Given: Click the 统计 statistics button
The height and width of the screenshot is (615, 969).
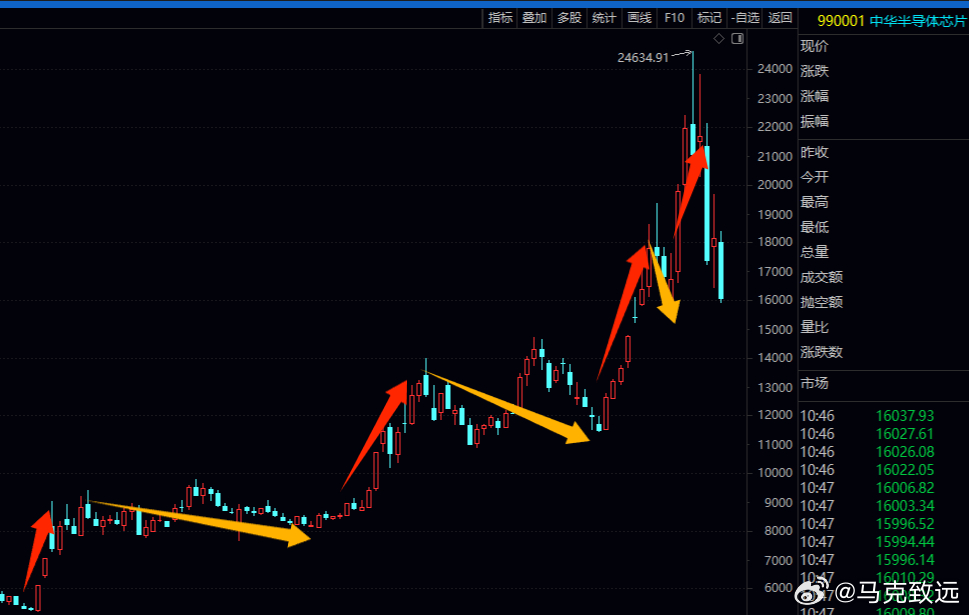Looking at the screenshot, I should point(604,18).
